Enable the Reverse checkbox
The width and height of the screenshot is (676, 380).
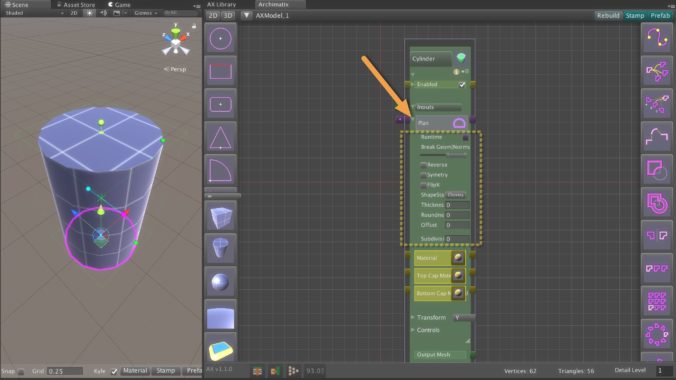423,165
